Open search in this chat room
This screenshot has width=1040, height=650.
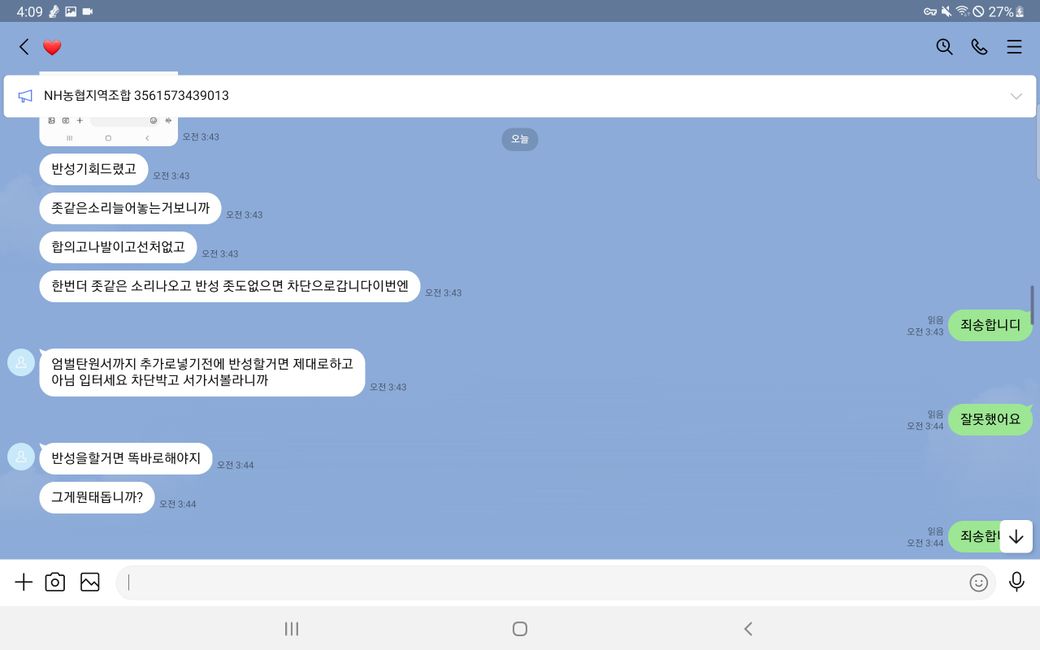click(x=944, y=47)
